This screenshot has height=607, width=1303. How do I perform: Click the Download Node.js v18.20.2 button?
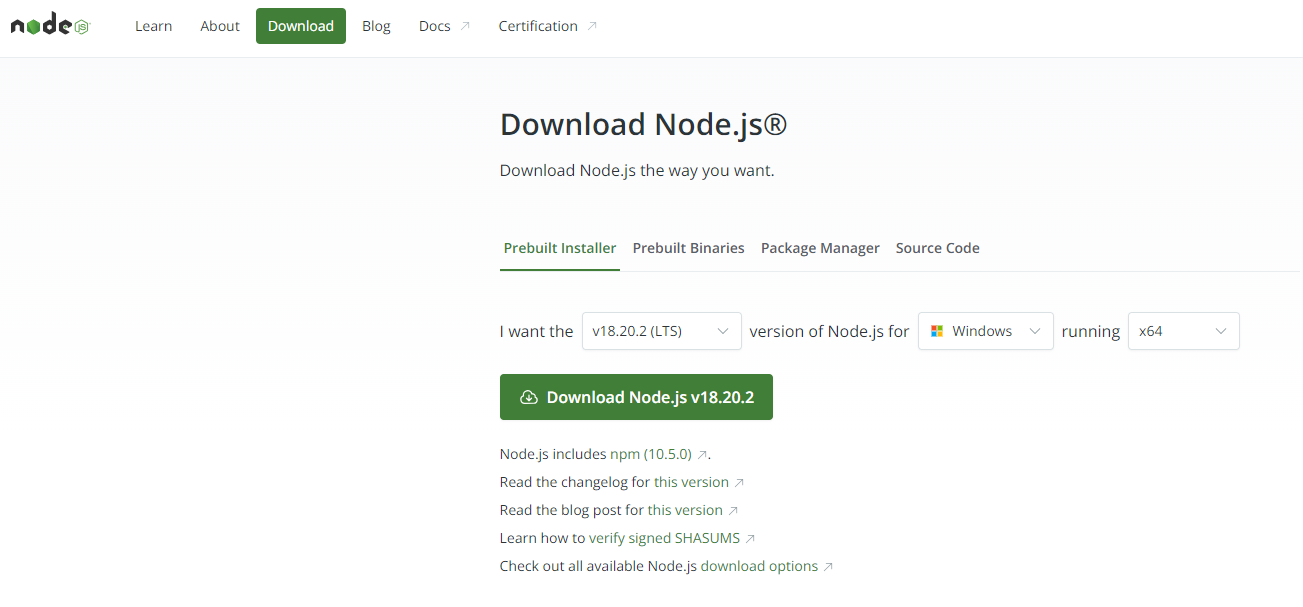(x=636, y=397)
